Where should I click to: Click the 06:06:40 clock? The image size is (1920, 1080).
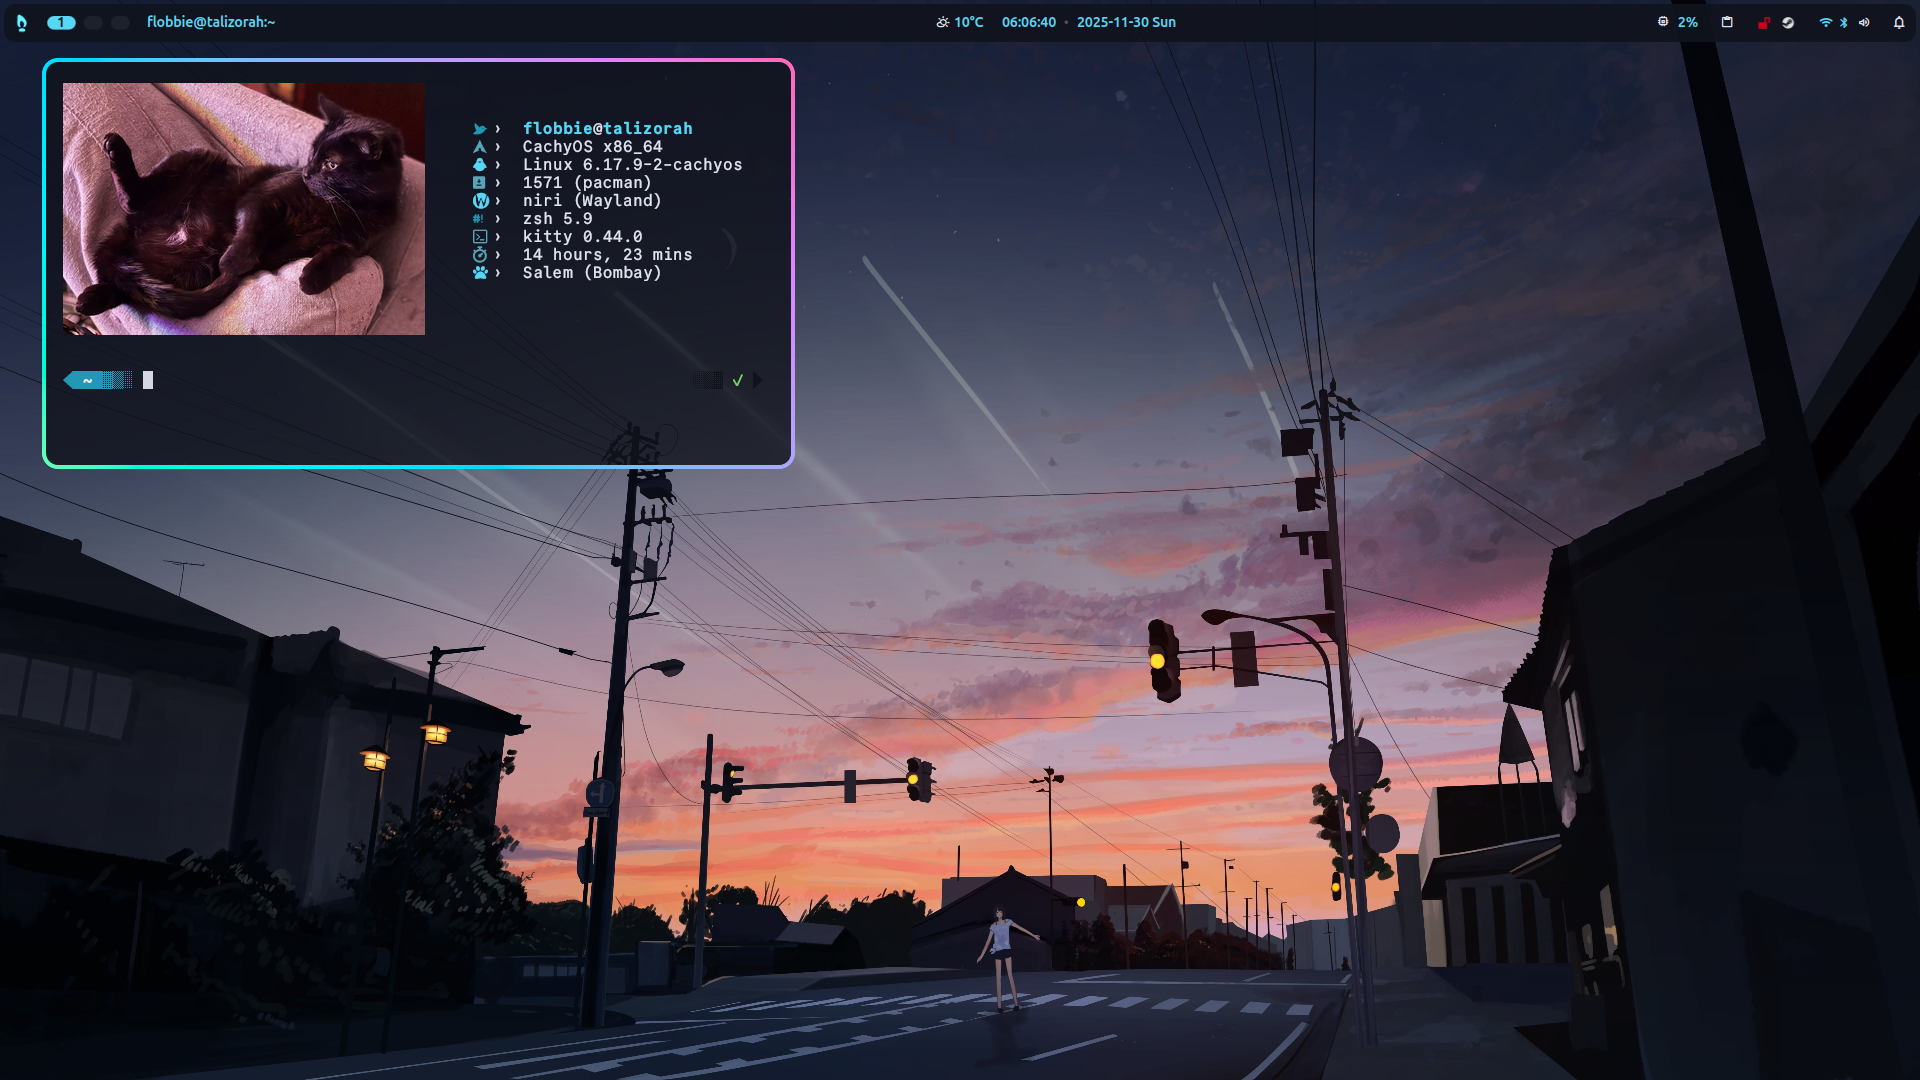(1028, 22)
